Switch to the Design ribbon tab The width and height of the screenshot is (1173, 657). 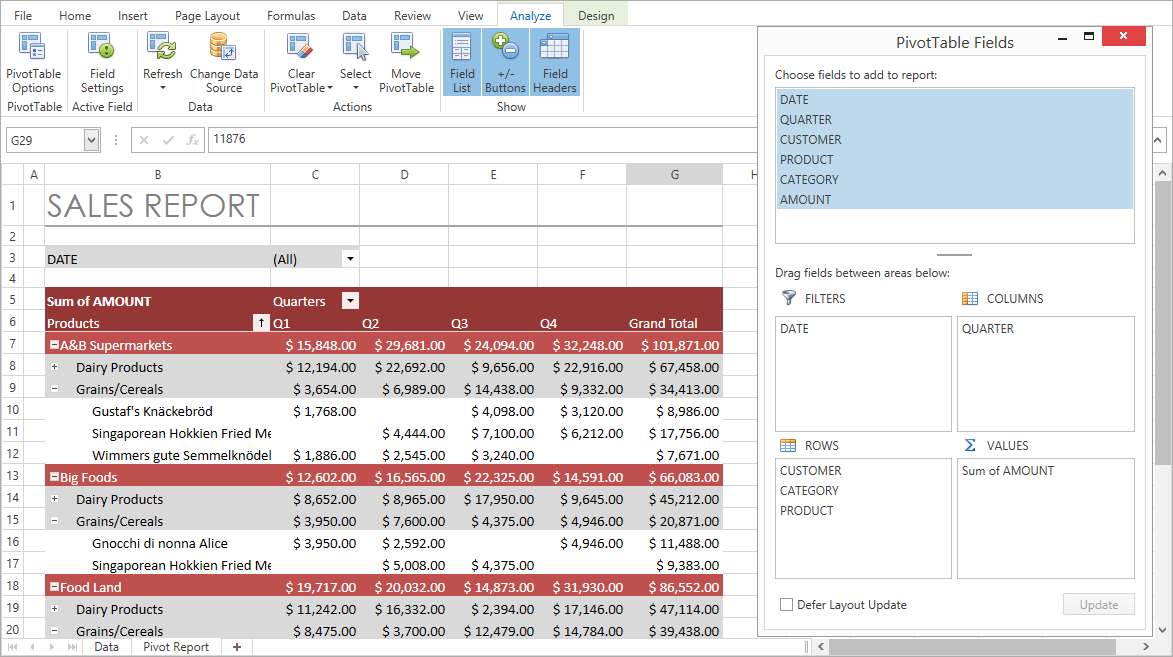[596, 16]
